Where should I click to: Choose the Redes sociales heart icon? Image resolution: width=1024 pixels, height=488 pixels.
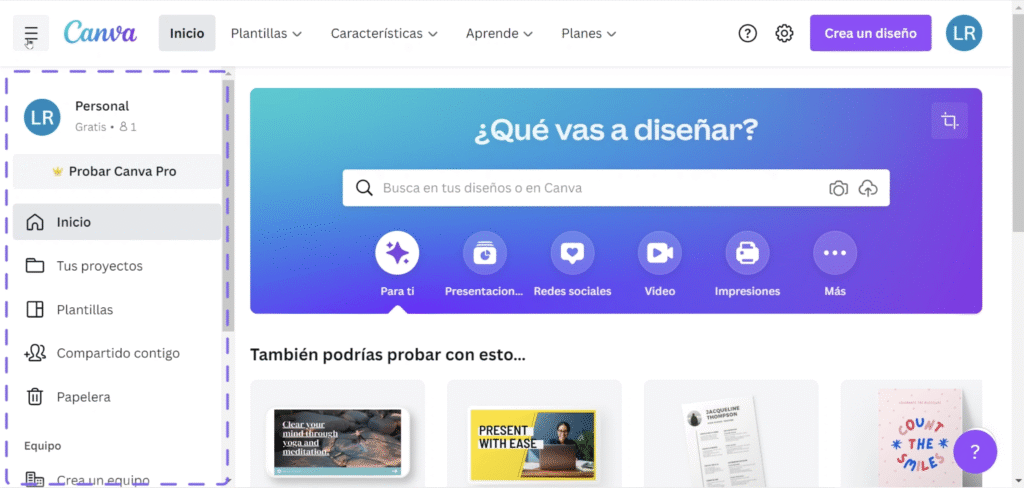572,253
